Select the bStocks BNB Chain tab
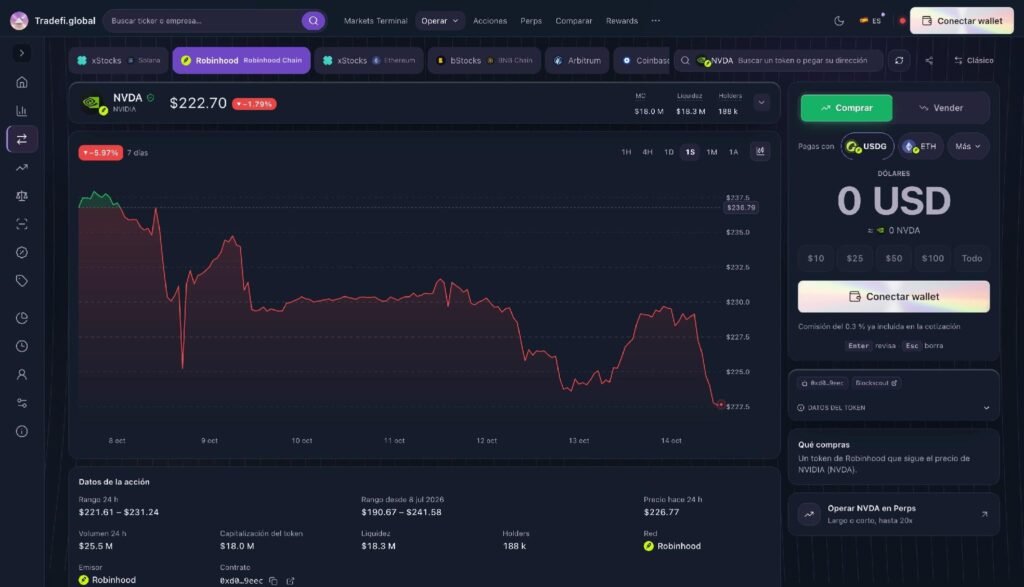1024x587 pixels. (x=485, y=61)
